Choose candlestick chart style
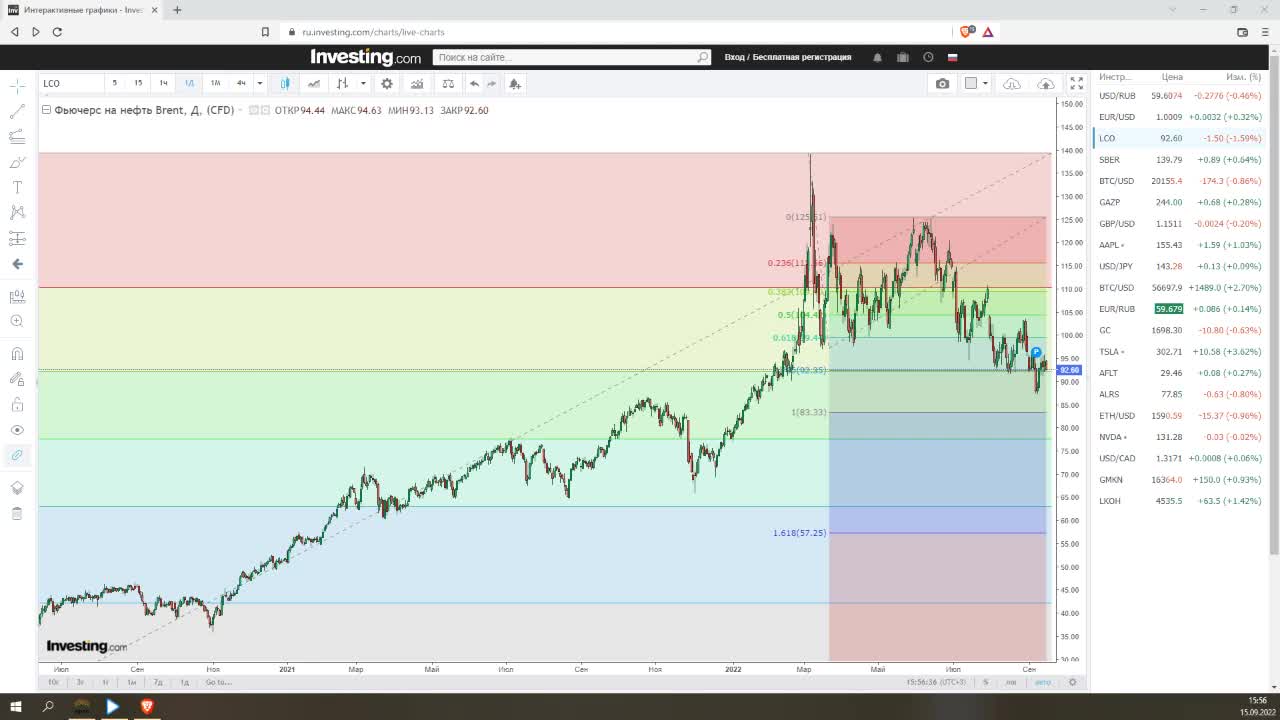 (285, 83)
